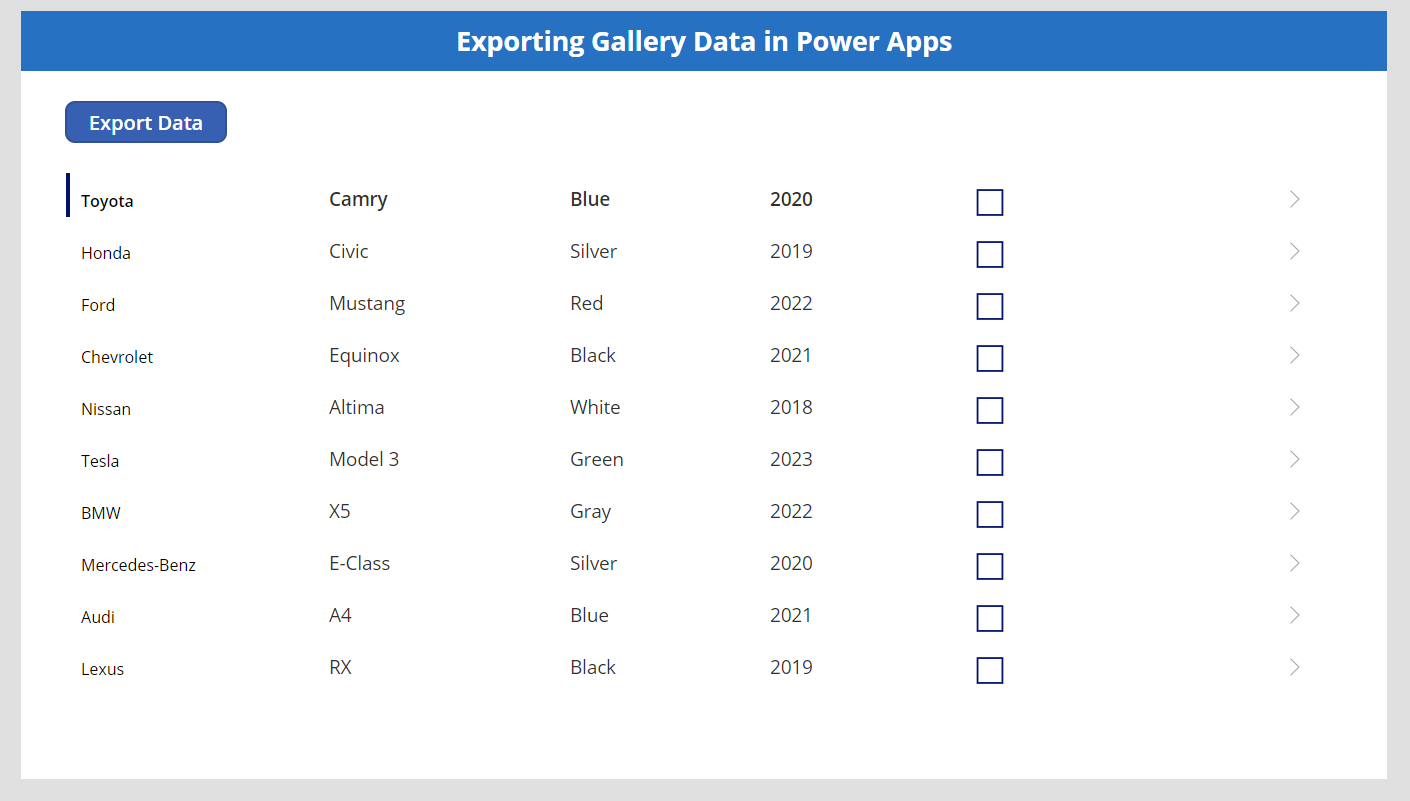The height and width of the screenshot is (801, 1410).
Task: Select the checkbox for the Nissan Altima
Action: pyautogui.click(x=989, y=410)
